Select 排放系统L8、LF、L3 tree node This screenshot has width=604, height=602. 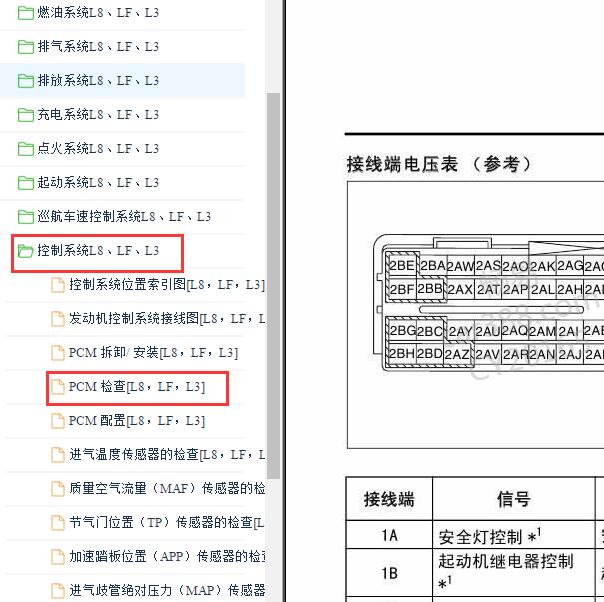(x=98, y=81)
